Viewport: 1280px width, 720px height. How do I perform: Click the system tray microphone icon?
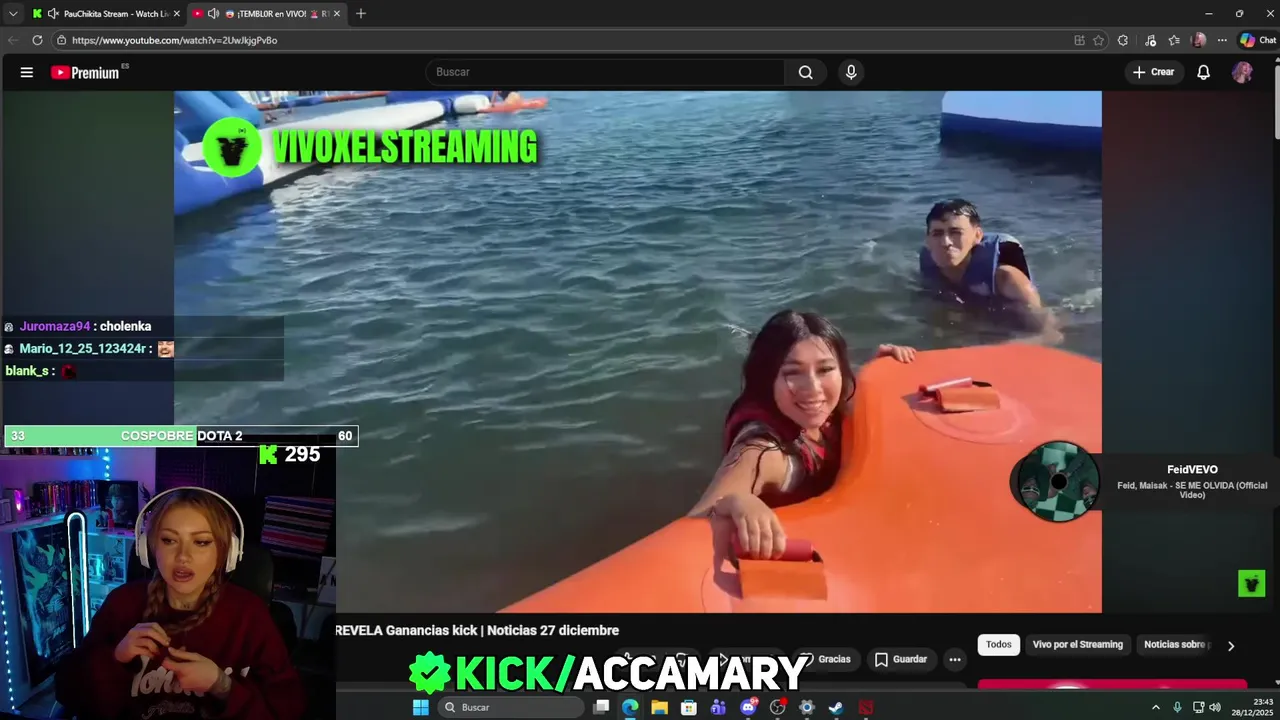[x=1177, y=707]
